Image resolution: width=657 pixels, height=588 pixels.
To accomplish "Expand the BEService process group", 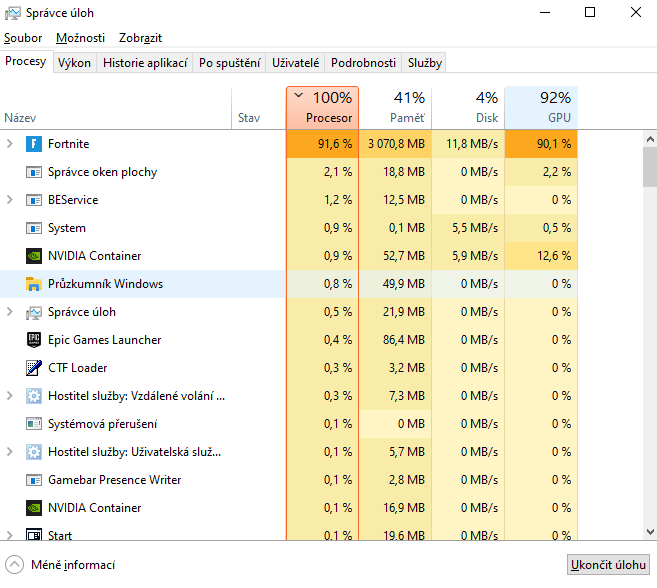I will click(10, 200).
